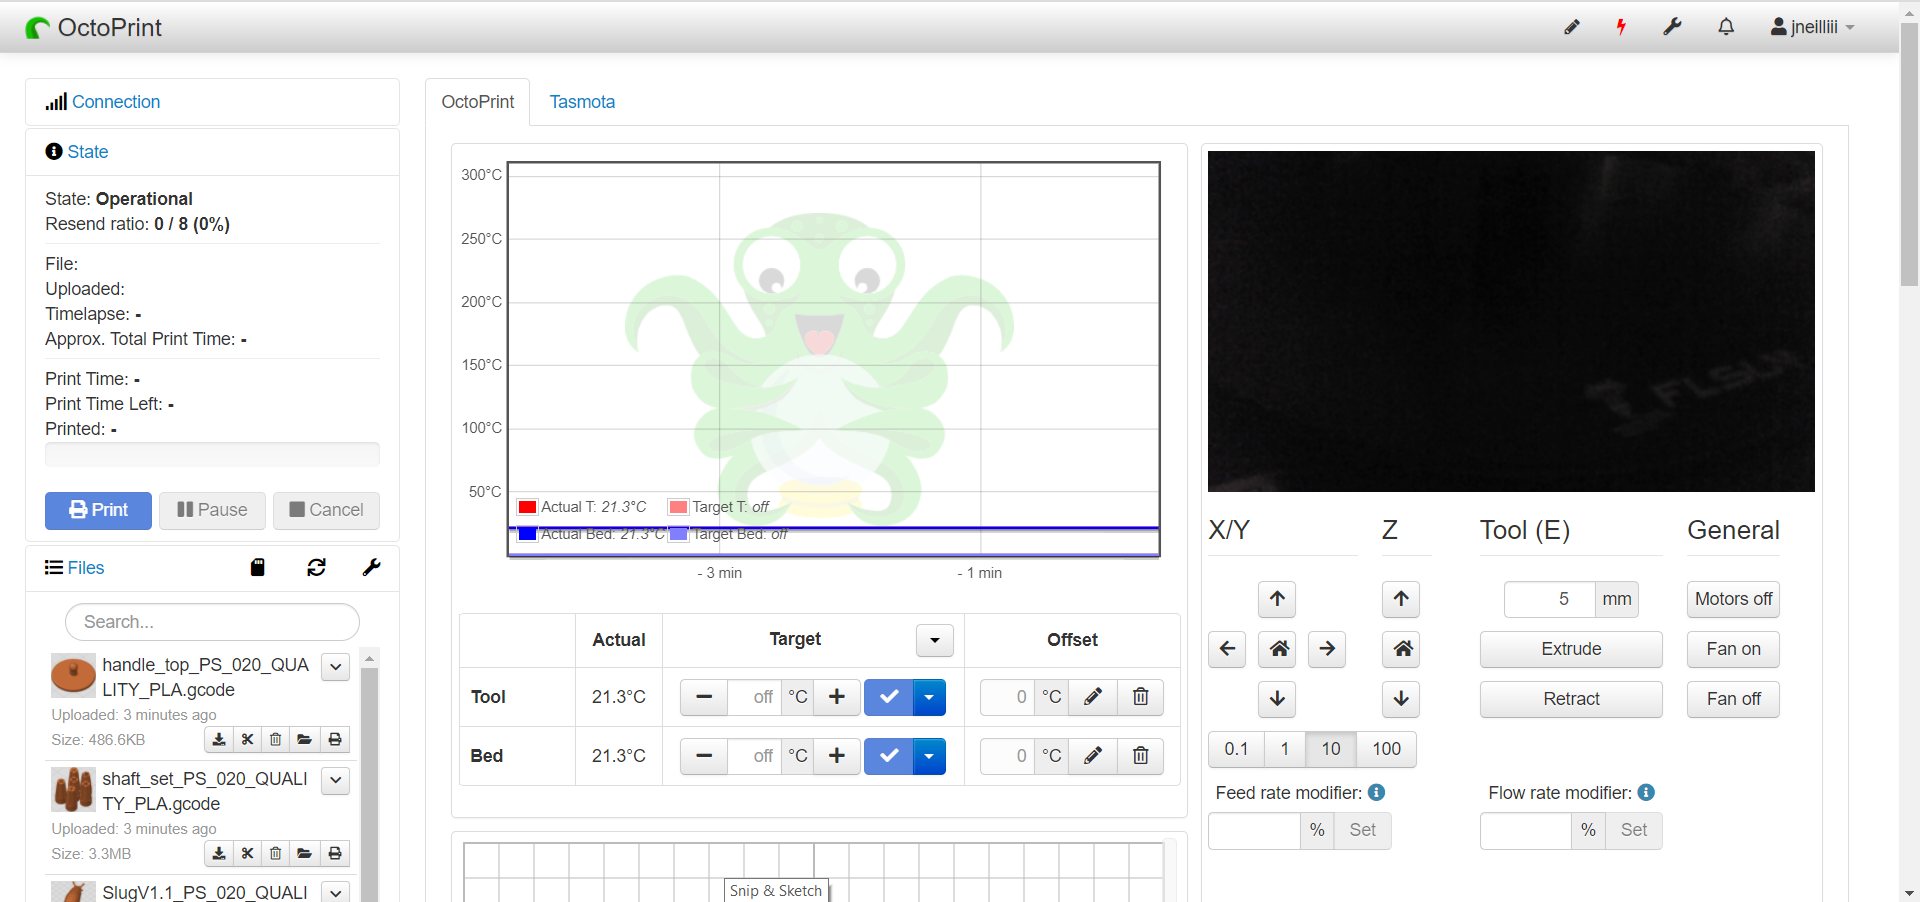Viewport: 1920px width, 902px height.
Task: Open Bed target preset dropdown arrow
Action: 929,756
